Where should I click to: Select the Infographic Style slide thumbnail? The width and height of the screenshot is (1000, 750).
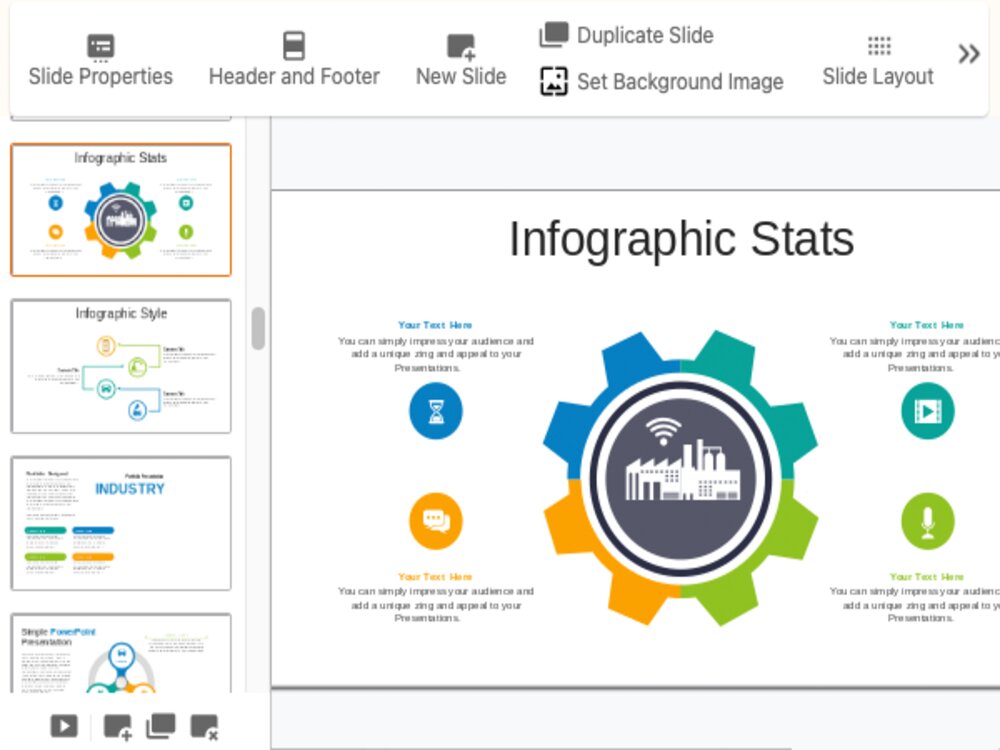(120, 365)
